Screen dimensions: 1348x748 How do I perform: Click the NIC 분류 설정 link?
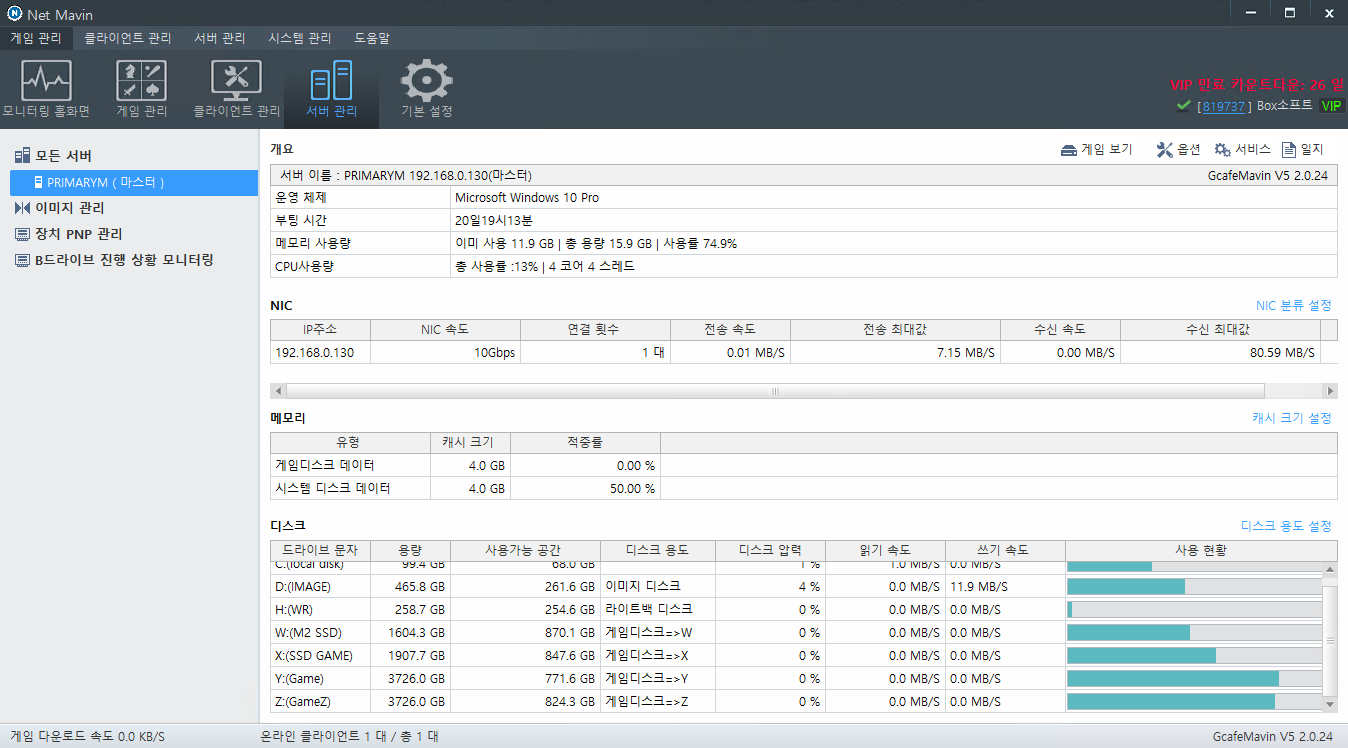1294,305
